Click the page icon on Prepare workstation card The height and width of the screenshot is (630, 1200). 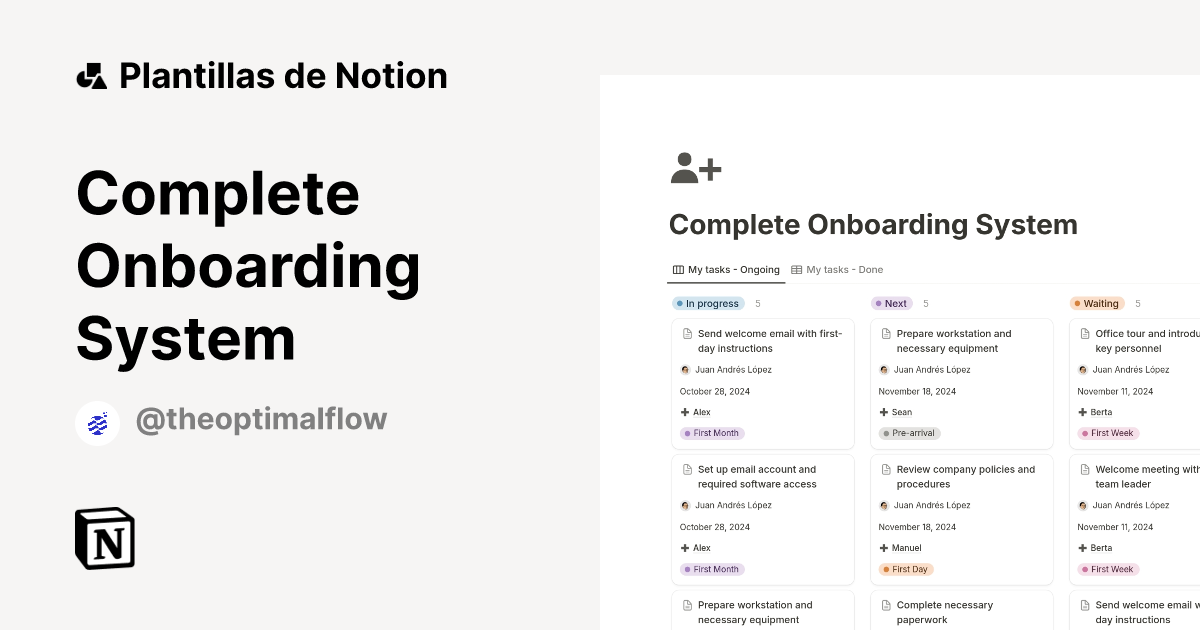click(886, 333)
